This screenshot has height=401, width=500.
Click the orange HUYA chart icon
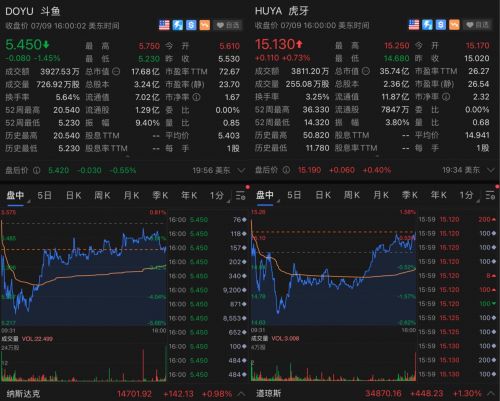click(454, 25)
